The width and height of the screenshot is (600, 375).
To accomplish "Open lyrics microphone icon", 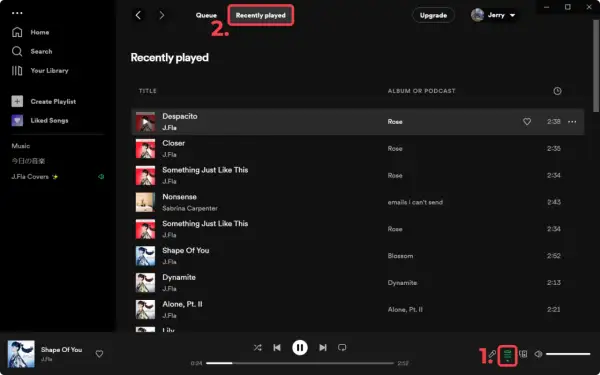I will coord(492,354).
